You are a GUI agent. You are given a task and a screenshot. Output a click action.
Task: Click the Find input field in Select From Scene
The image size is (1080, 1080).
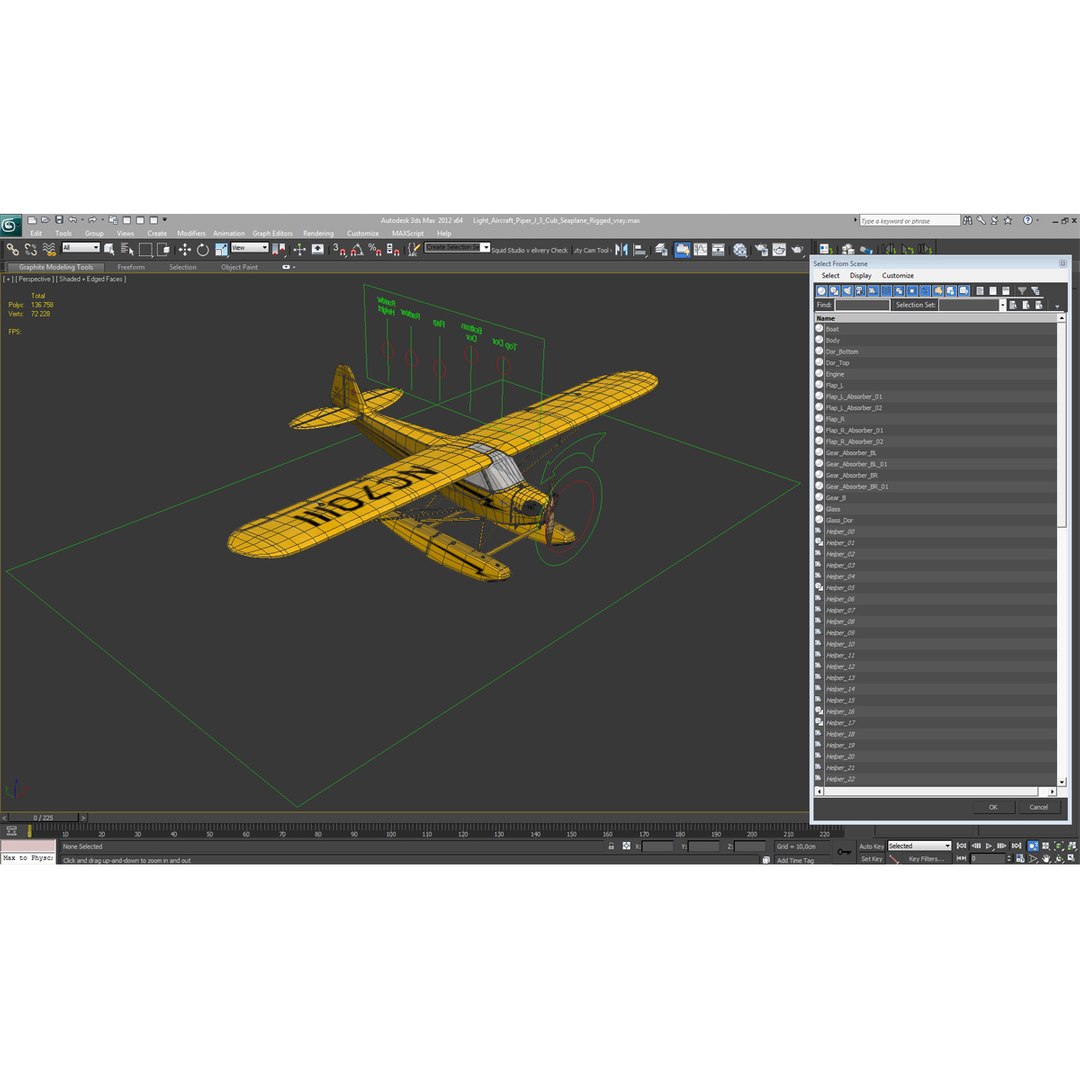coord(862,305)
